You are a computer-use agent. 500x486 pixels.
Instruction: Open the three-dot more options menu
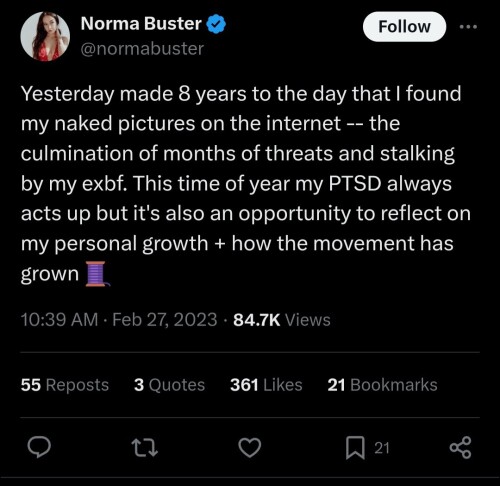468,27
